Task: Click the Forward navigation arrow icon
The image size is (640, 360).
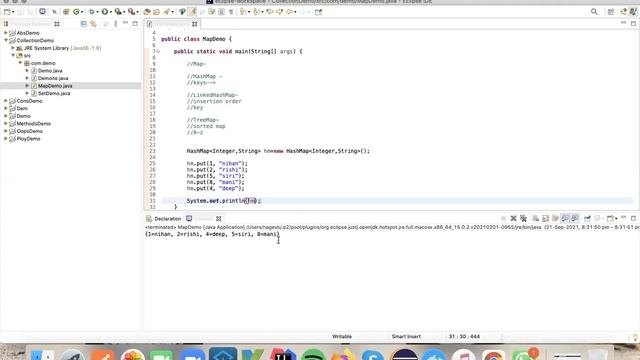Action: point(303,12)
